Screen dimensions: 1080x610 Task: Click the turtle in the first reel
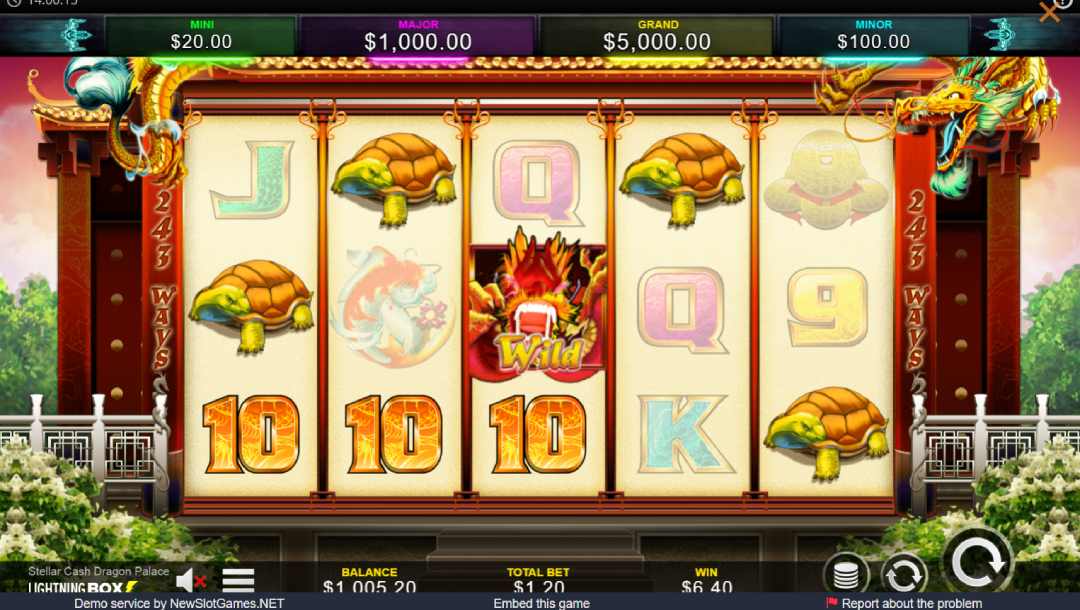(251, 305)
